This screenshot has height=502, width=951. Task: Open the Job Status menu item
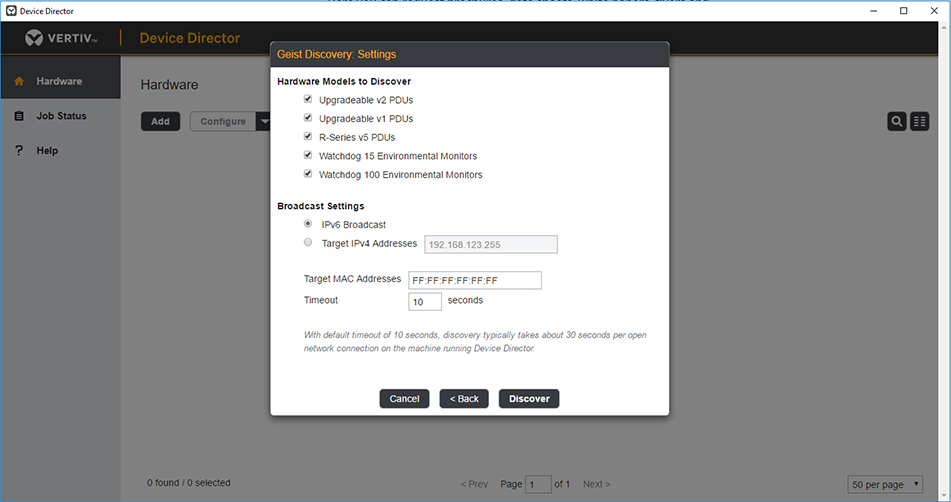click(x=61, y=116)
